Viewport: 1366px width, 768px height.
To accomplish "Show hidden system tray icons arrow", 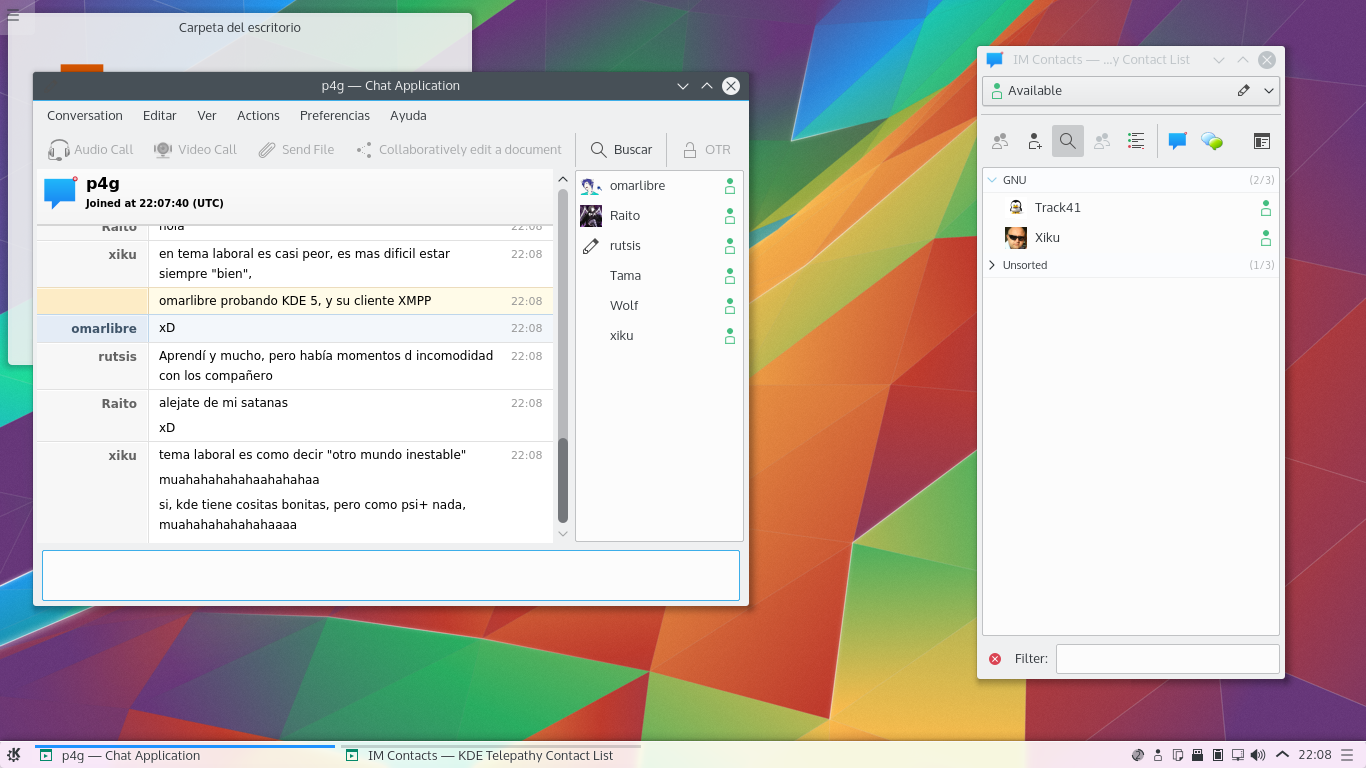I will (x=1283, y=755).
